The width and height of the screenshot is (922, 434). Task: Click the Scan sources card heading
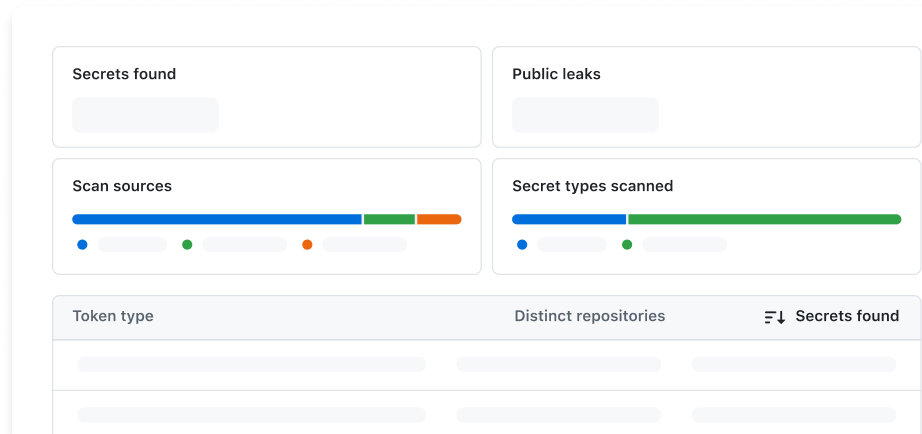click(x=122, y=186)
